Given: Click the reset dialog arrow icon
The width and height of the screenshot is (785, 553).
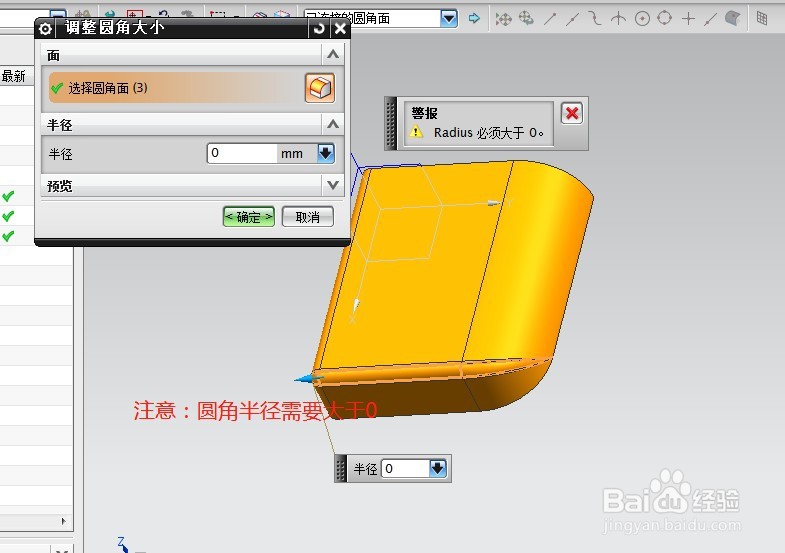Looking at the screenshot, I should 319,29.
